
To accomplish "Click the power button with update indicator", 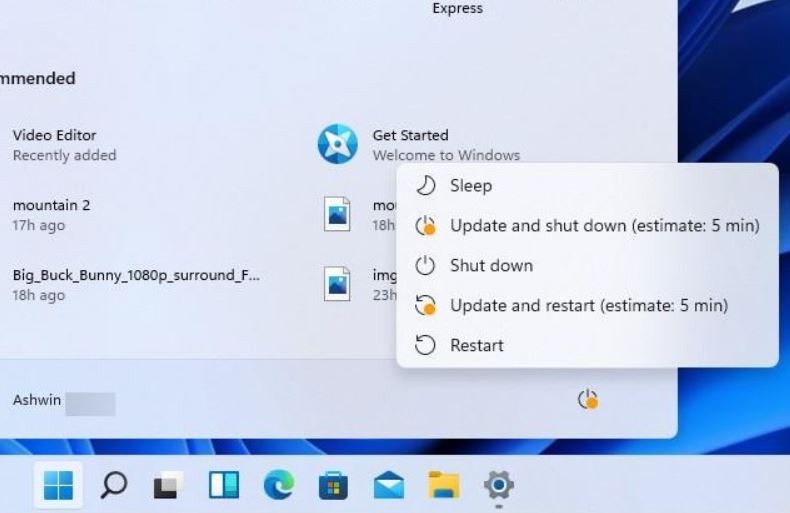I will (x=587, y=400).
